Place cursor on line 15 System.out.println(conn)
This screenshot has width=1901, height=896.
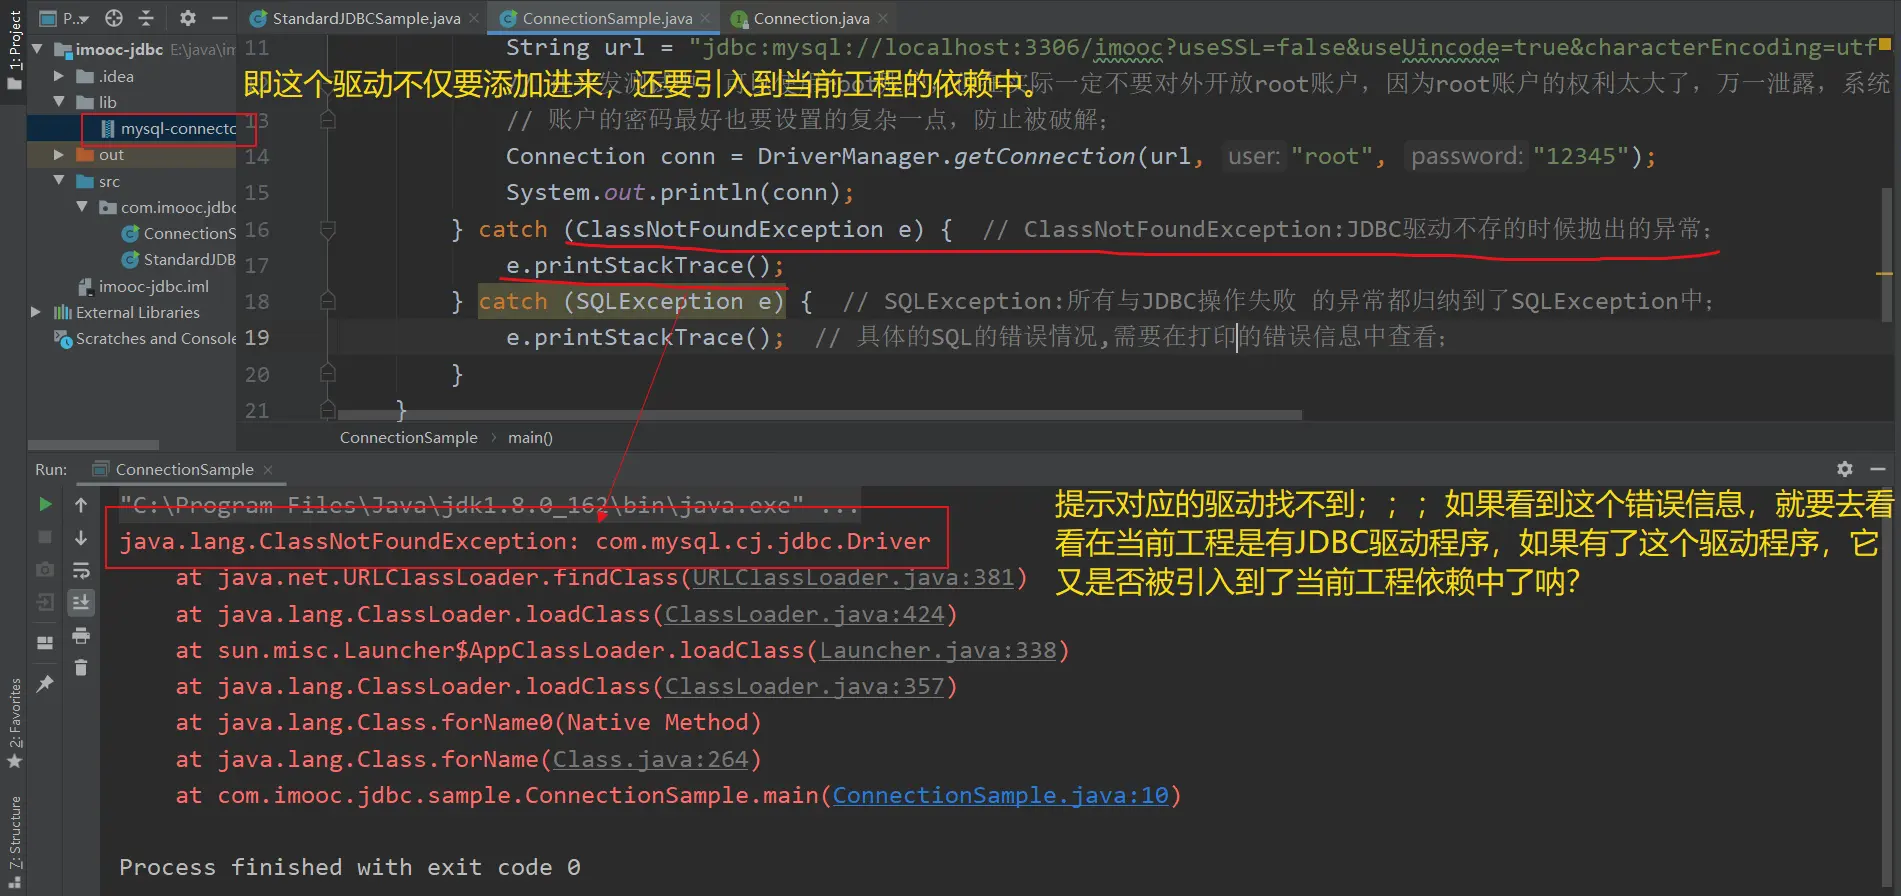coord(680,192)
